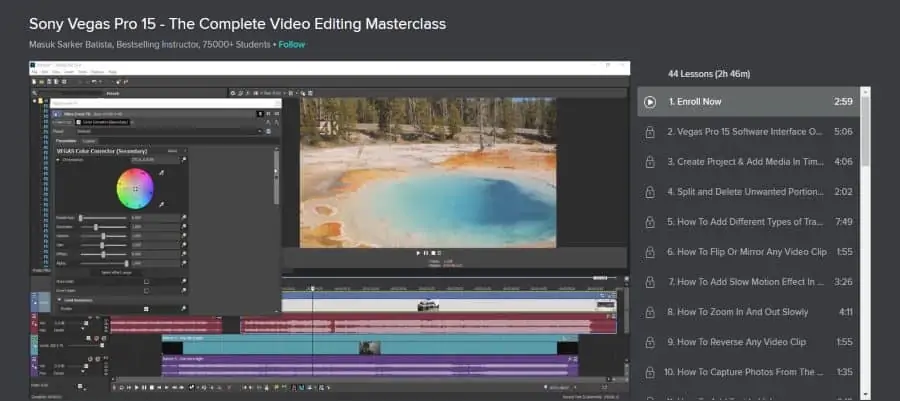Click the play icon beside Enroll Now

[x=650, y=102]
